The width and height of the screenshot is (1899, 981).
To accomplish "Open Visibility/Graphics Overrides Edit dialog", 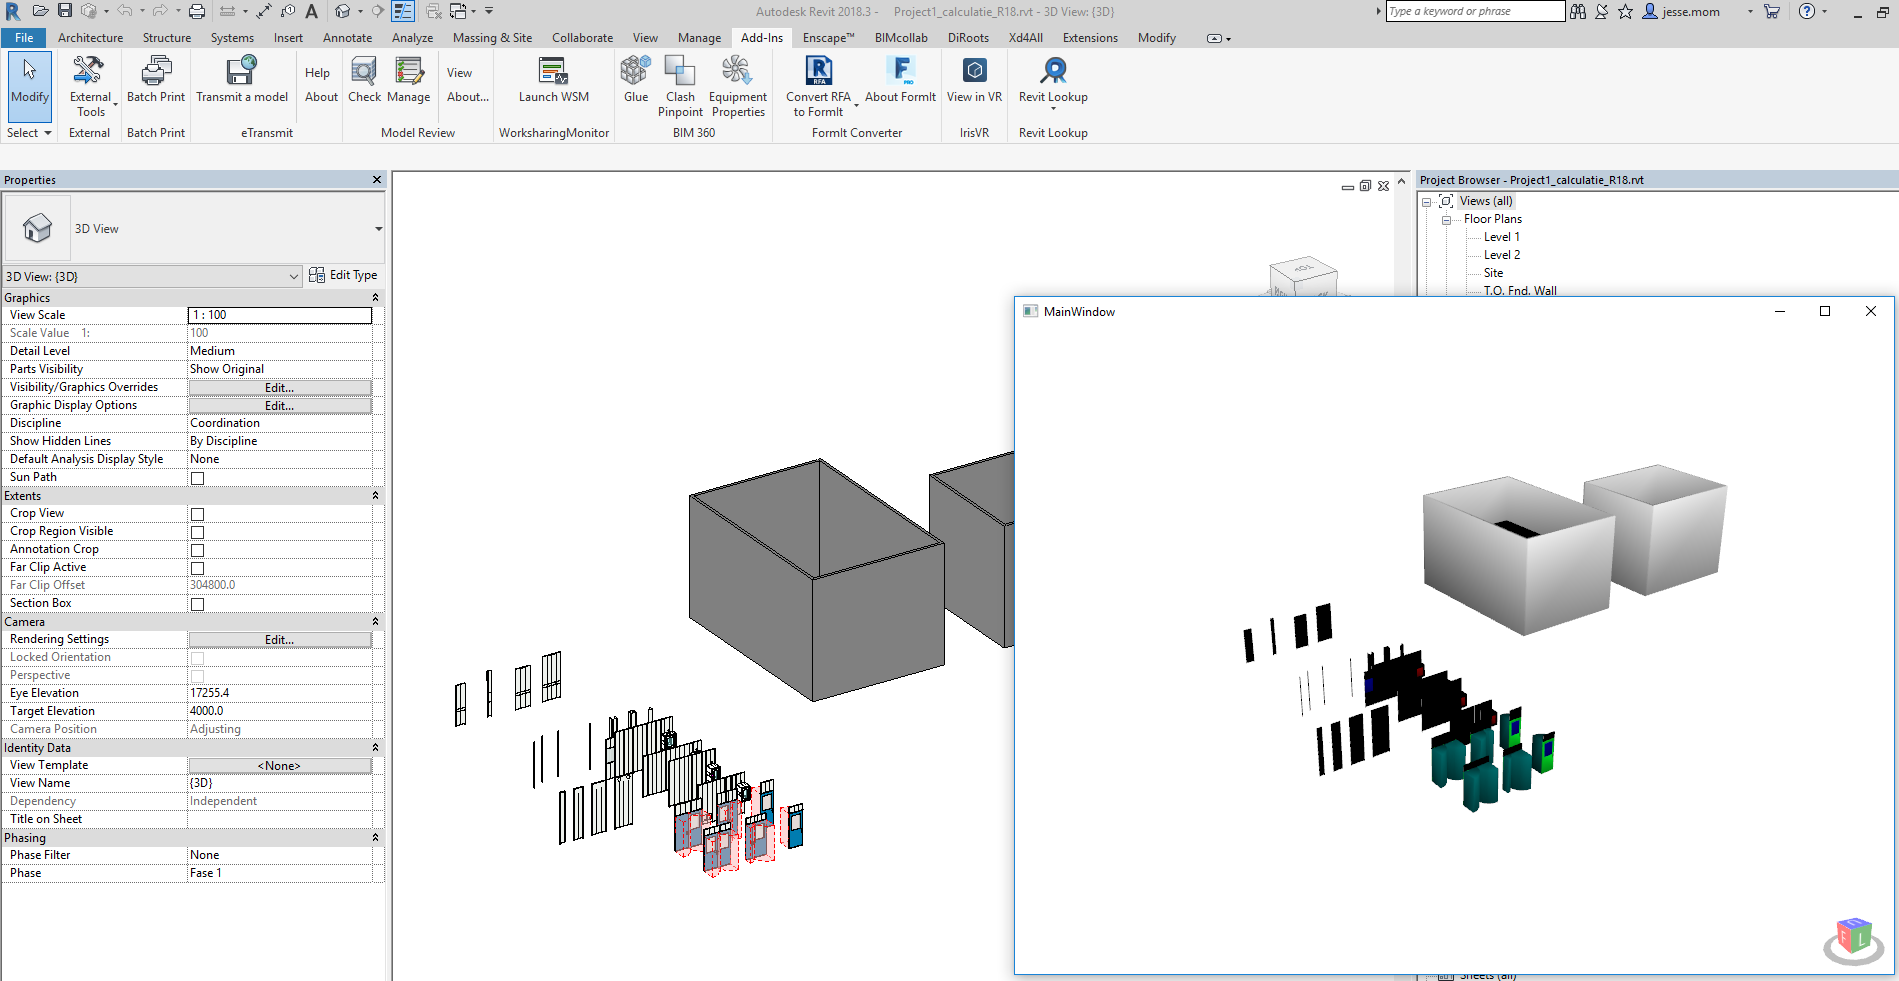I will [279, 387].
